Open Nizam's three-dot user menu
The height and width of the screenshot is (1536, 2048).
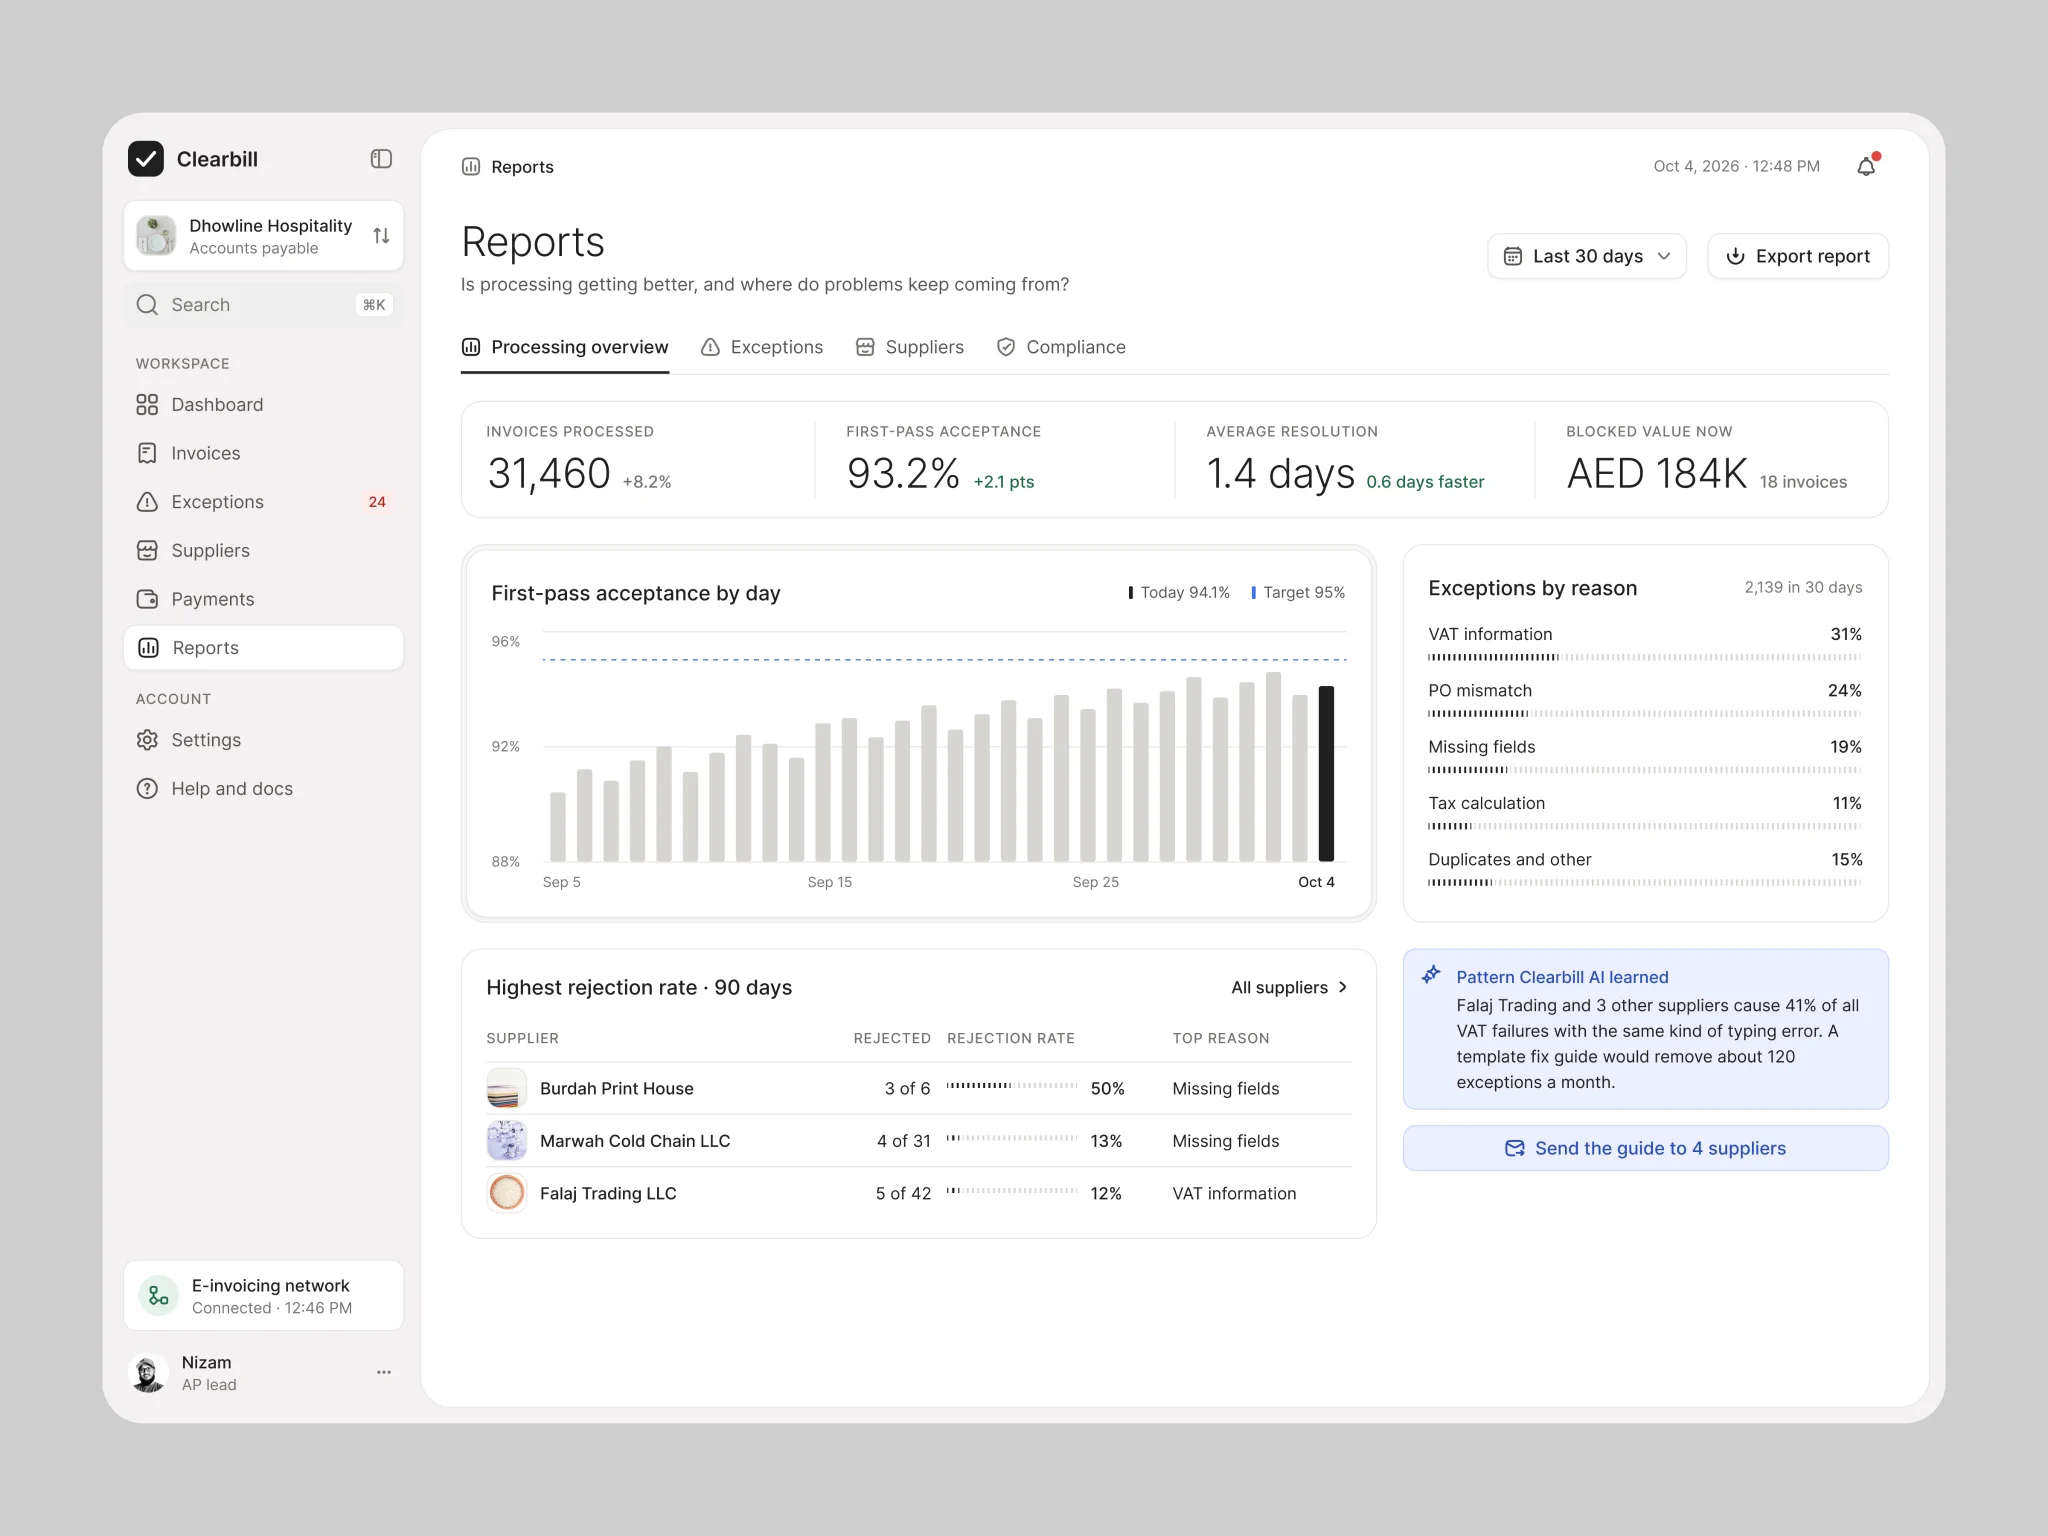[384, 1373]
